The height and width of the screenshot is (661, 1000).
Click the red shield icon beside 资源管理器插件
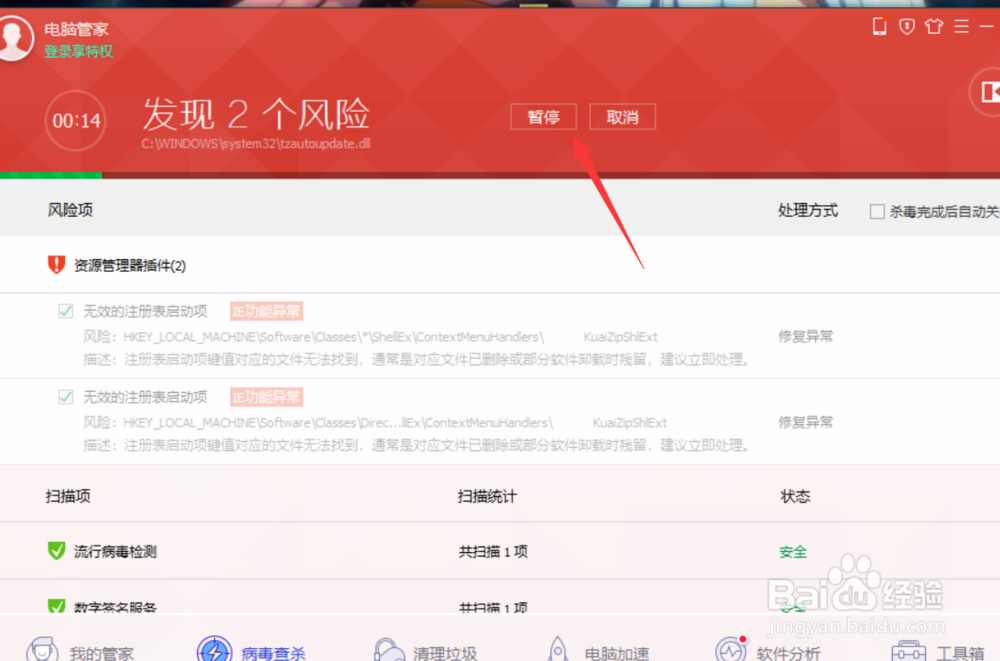(56, 265)
